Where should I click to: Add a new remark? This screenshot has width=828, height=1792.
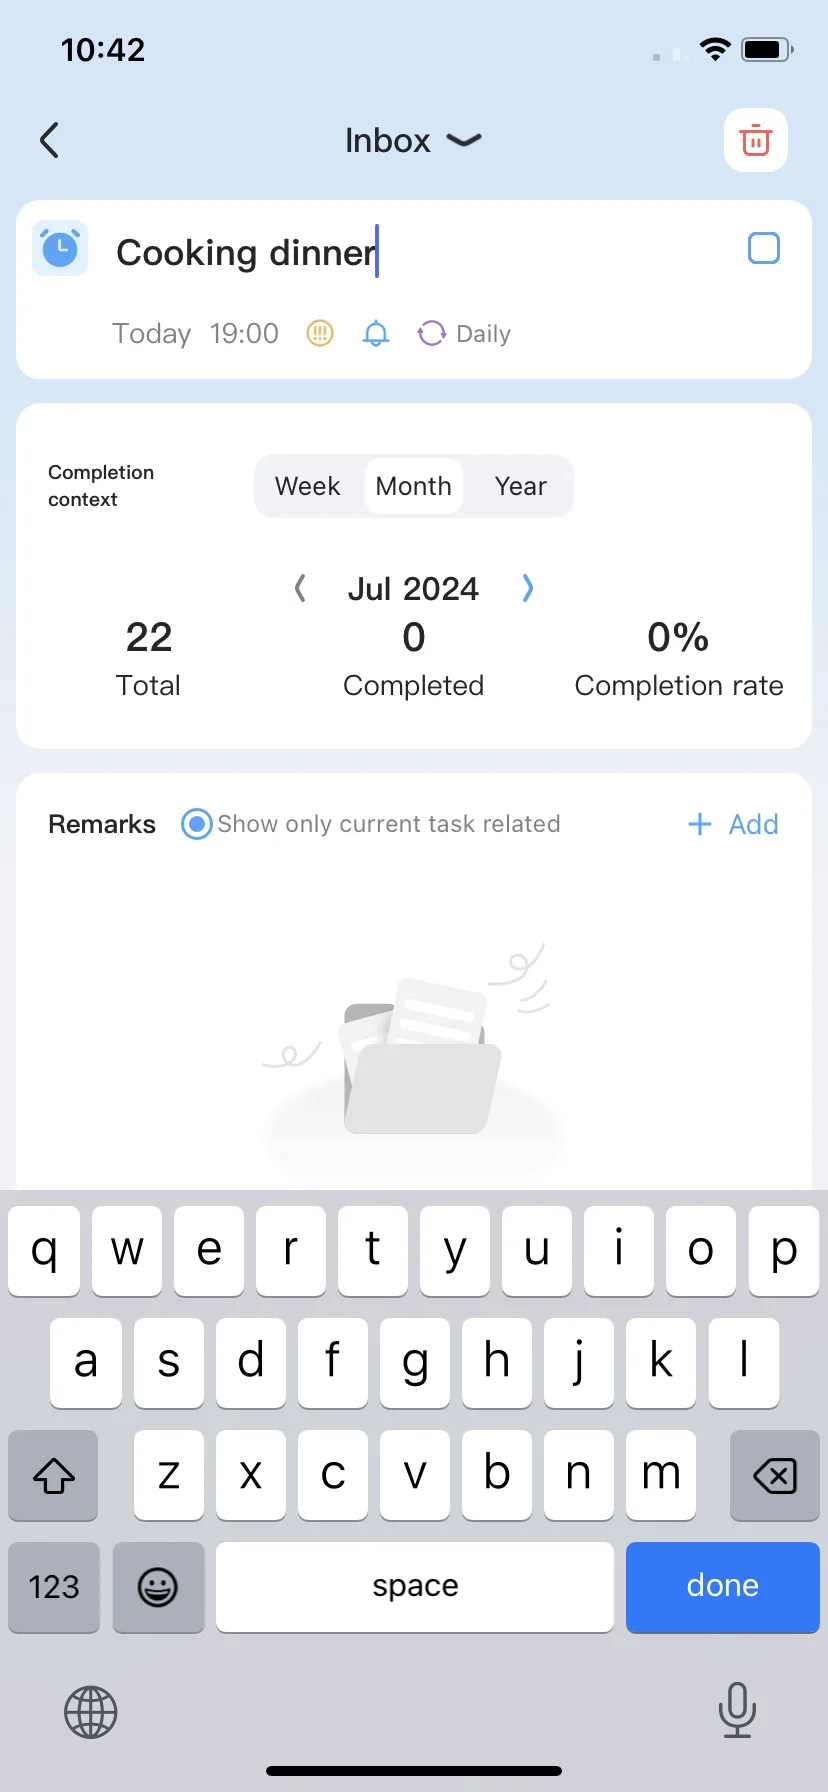coord(733,824)
